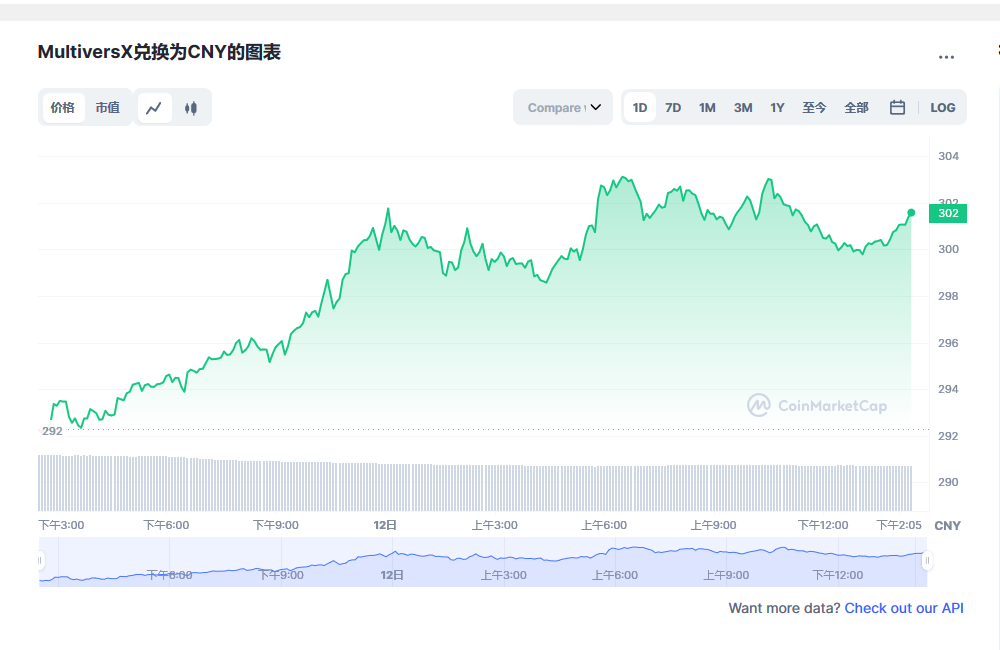This screenshot has width=1000, height=650.
Task: Click the left range slider handle
Action: 40,561
